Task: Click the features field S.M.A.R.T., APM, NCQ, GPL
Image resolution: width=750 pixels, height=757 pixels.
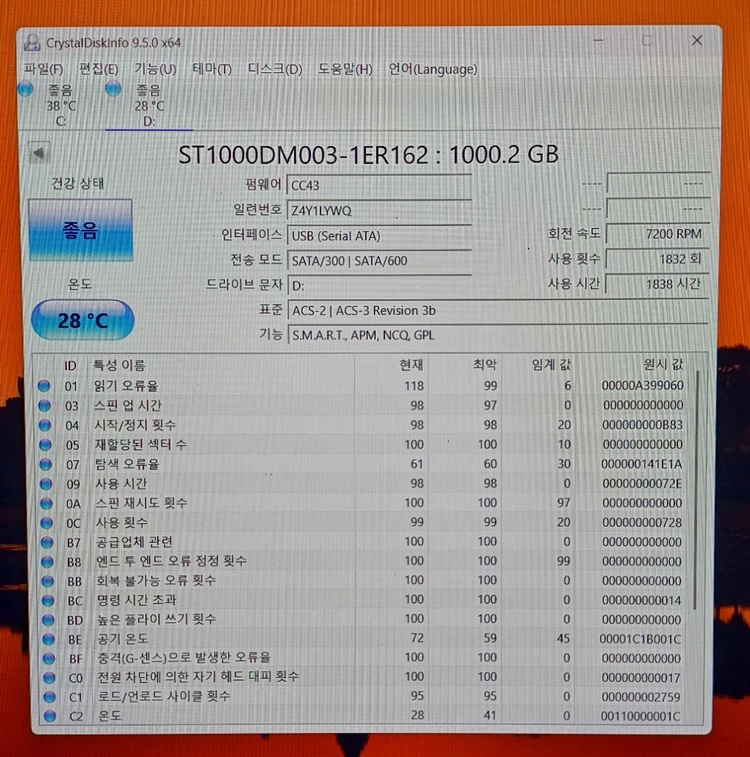Action: 498,335
